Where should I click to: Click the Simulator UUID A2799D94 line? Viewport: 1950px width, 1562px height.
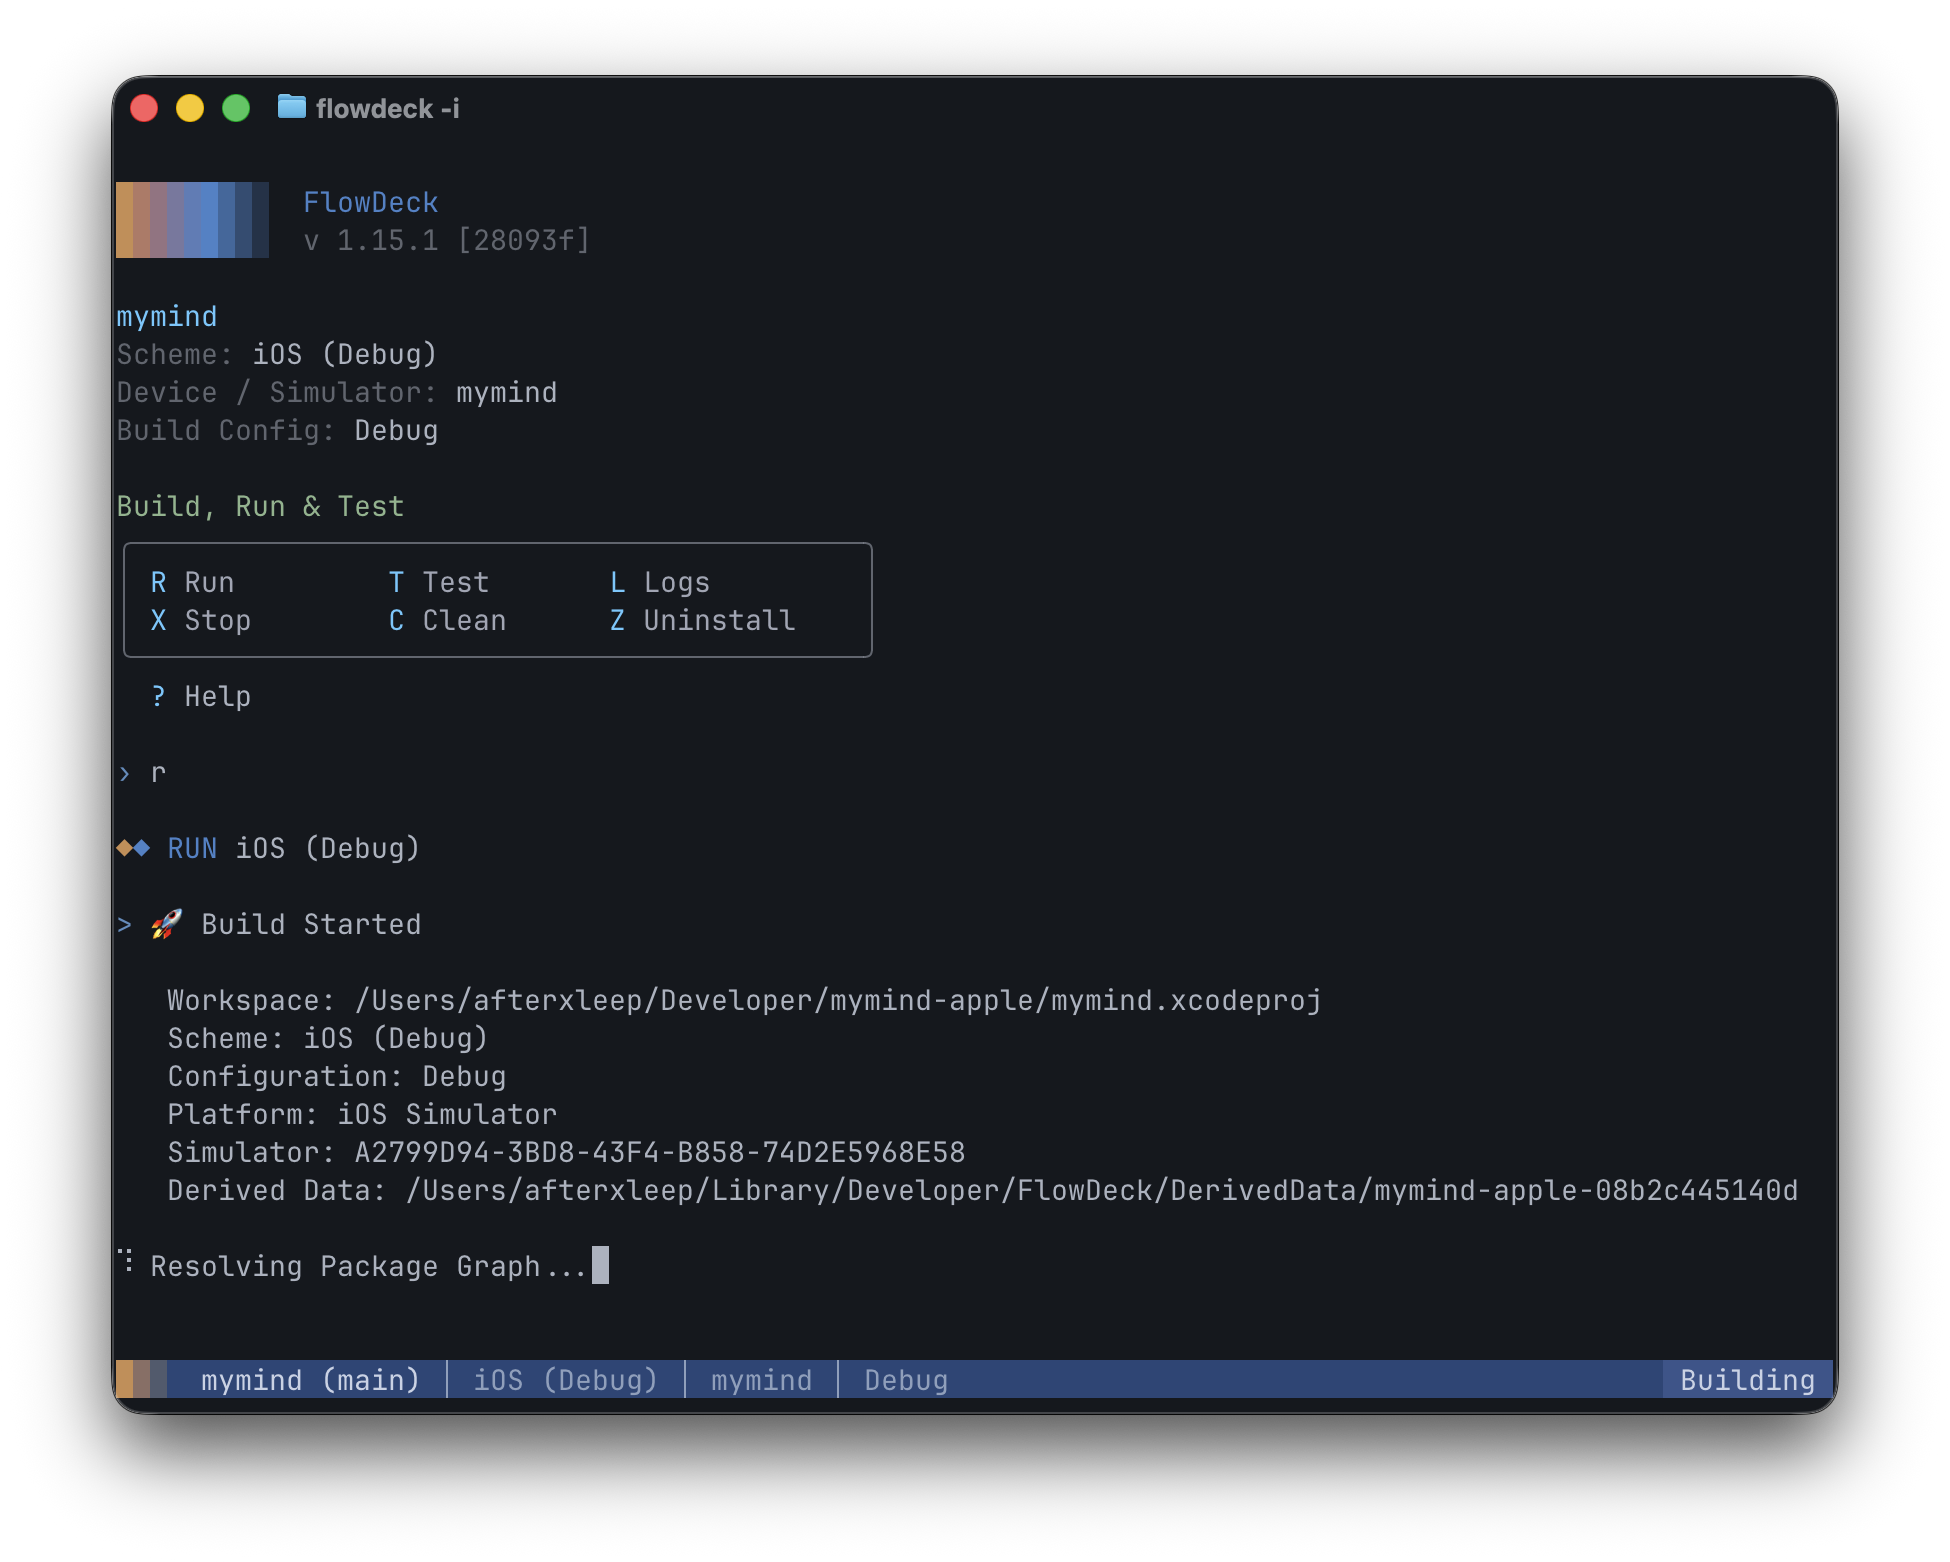click(566, 1153)
